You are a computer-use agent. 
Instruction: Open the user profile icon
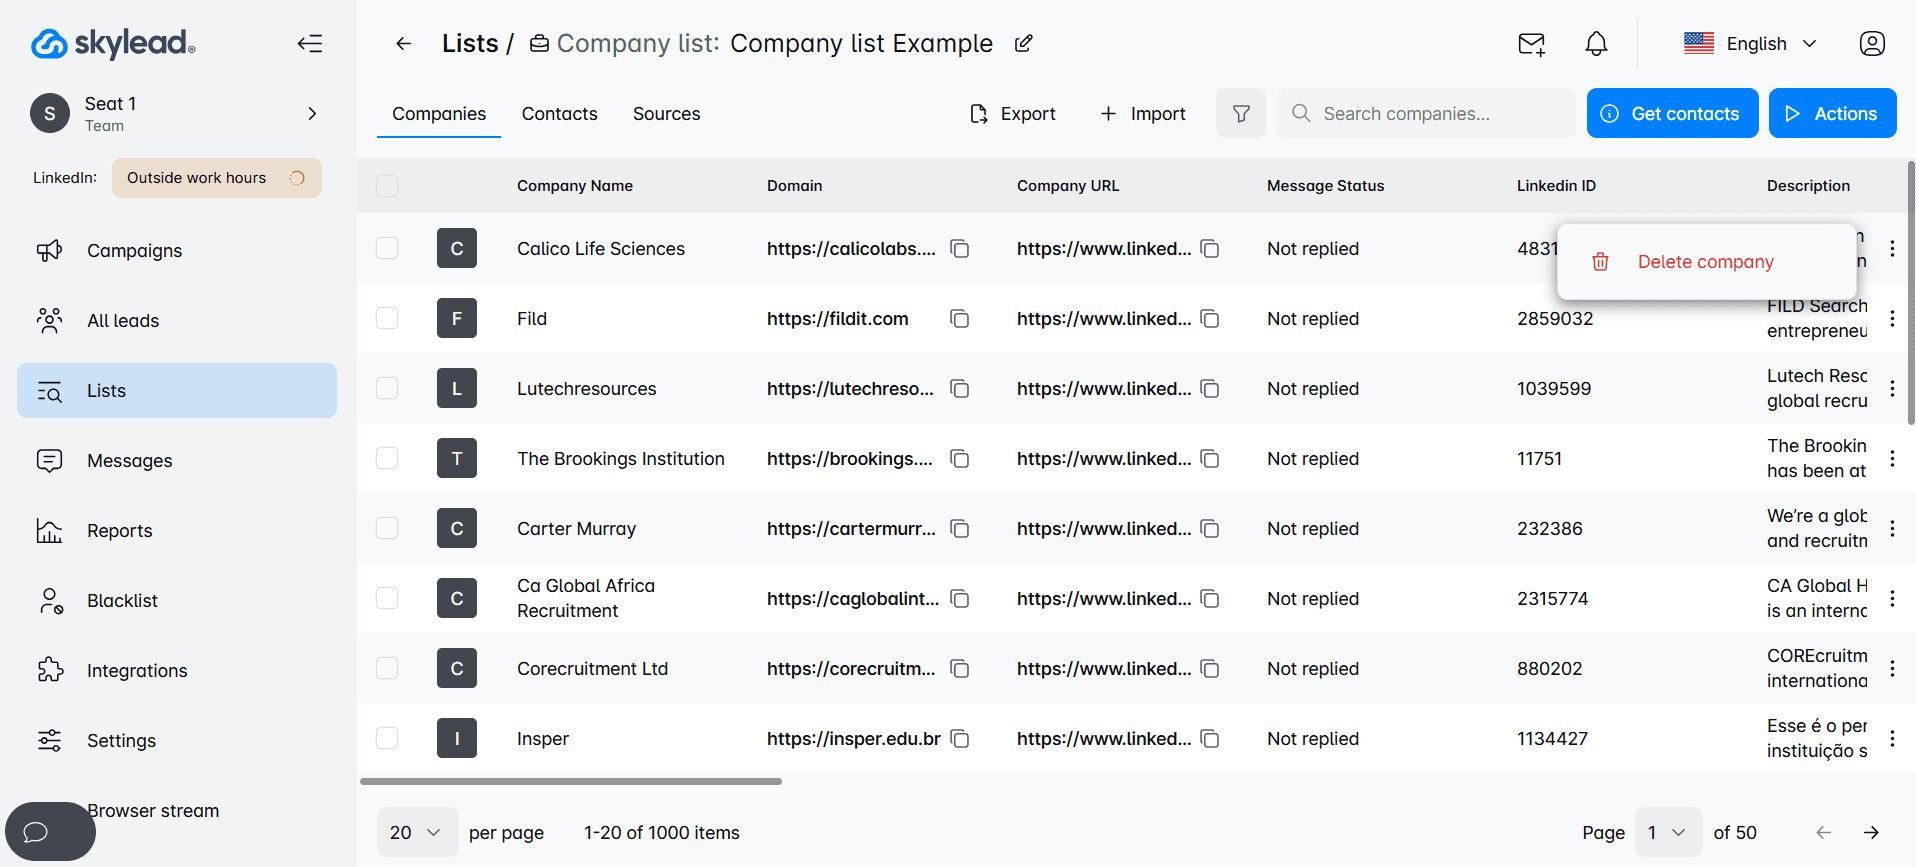1872,44
